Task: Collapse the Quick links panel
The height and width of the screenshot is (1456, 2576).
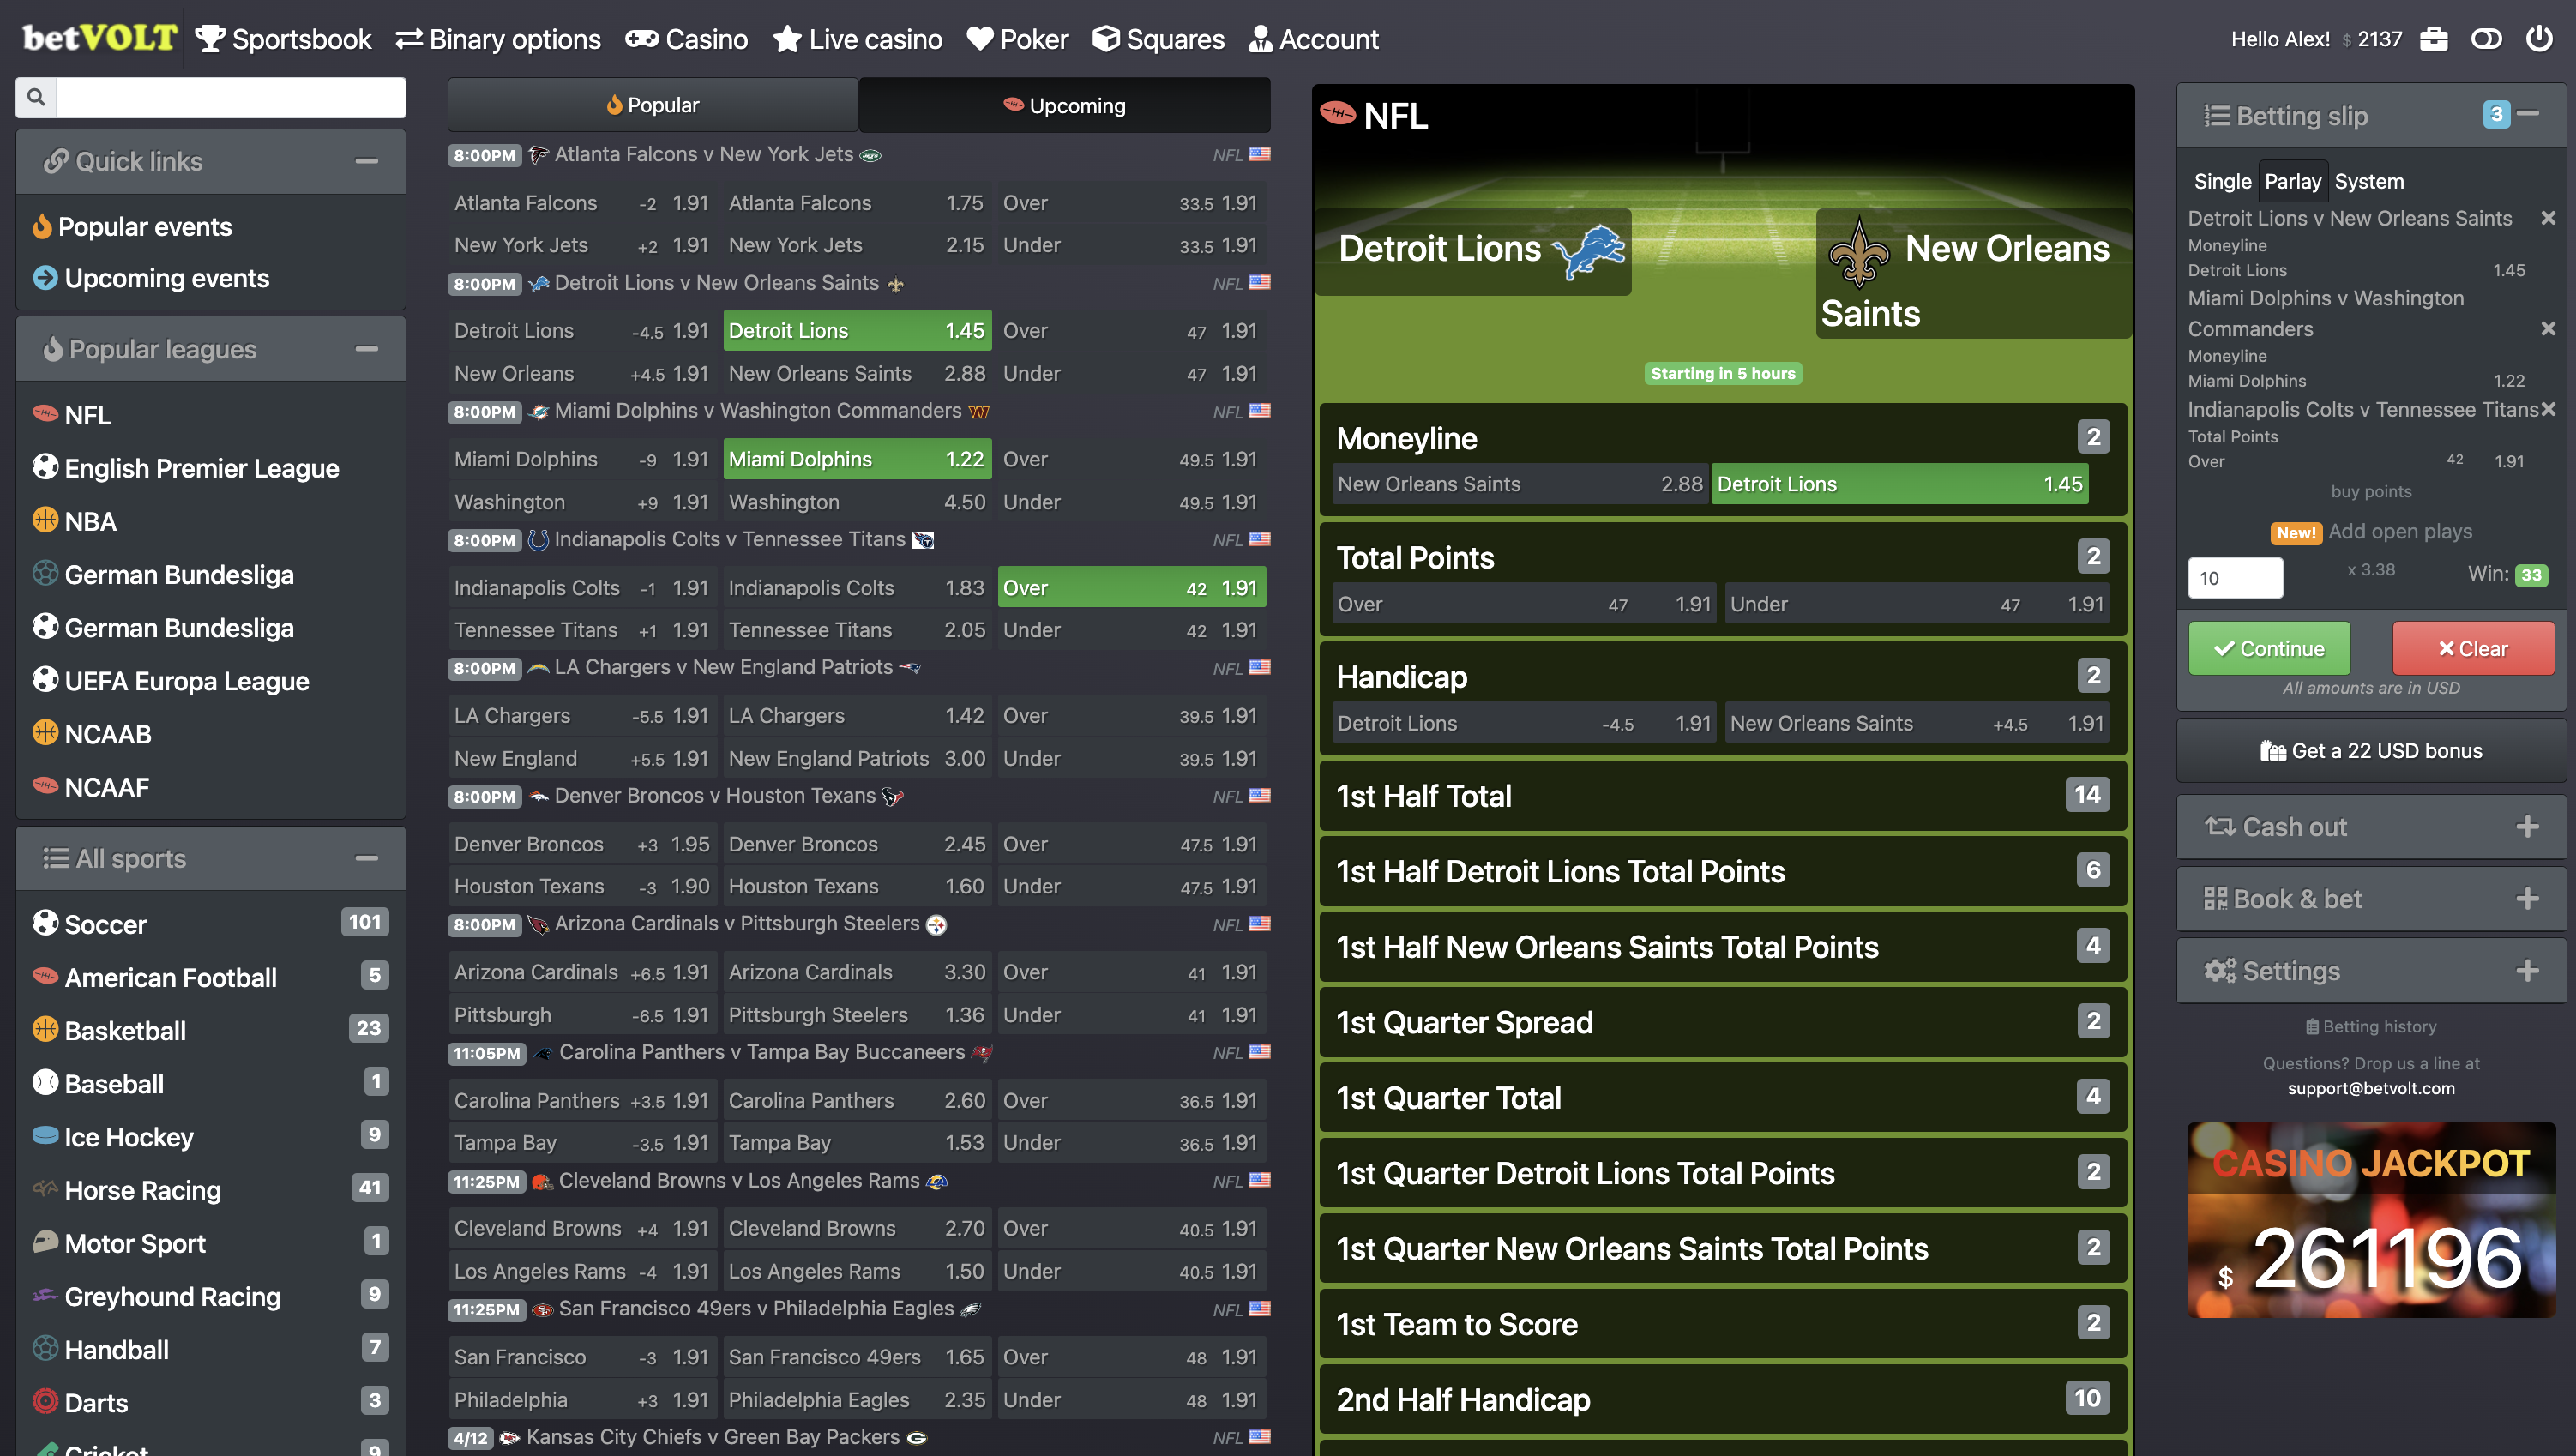Action: coord(367,161)
